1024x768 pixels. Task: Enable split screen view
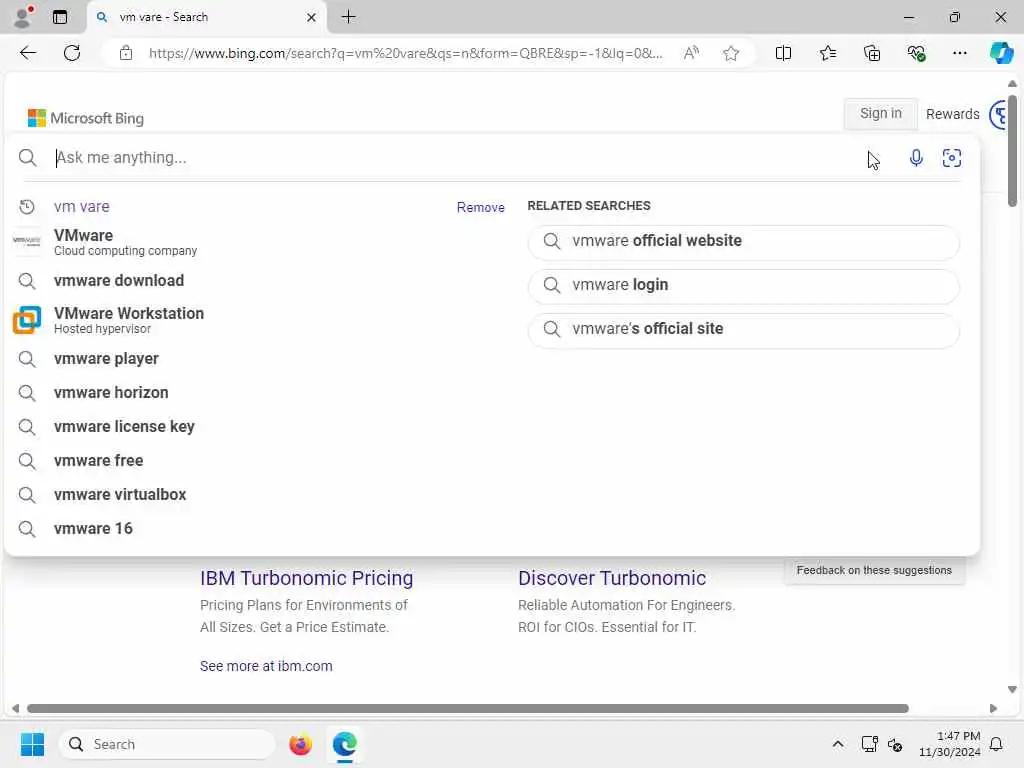(783, 53)
